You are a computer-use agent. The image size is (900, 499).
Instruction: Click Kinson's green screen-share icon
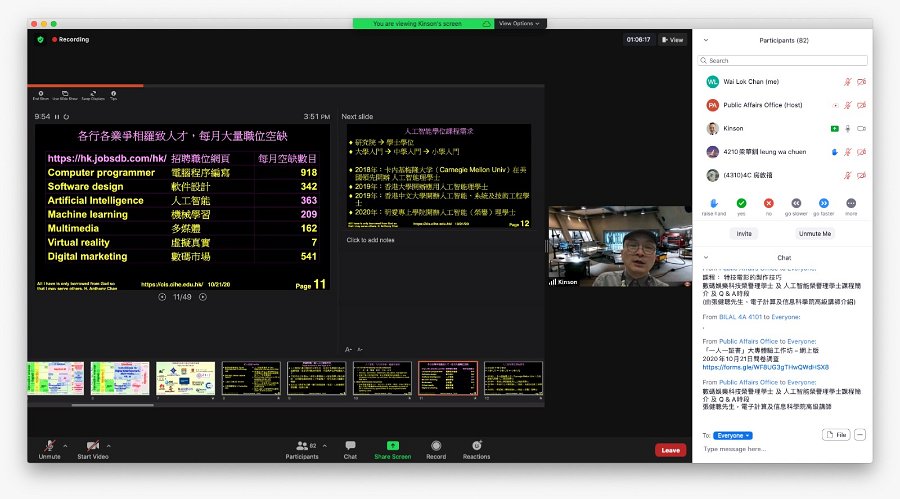[x=835, y=129]
